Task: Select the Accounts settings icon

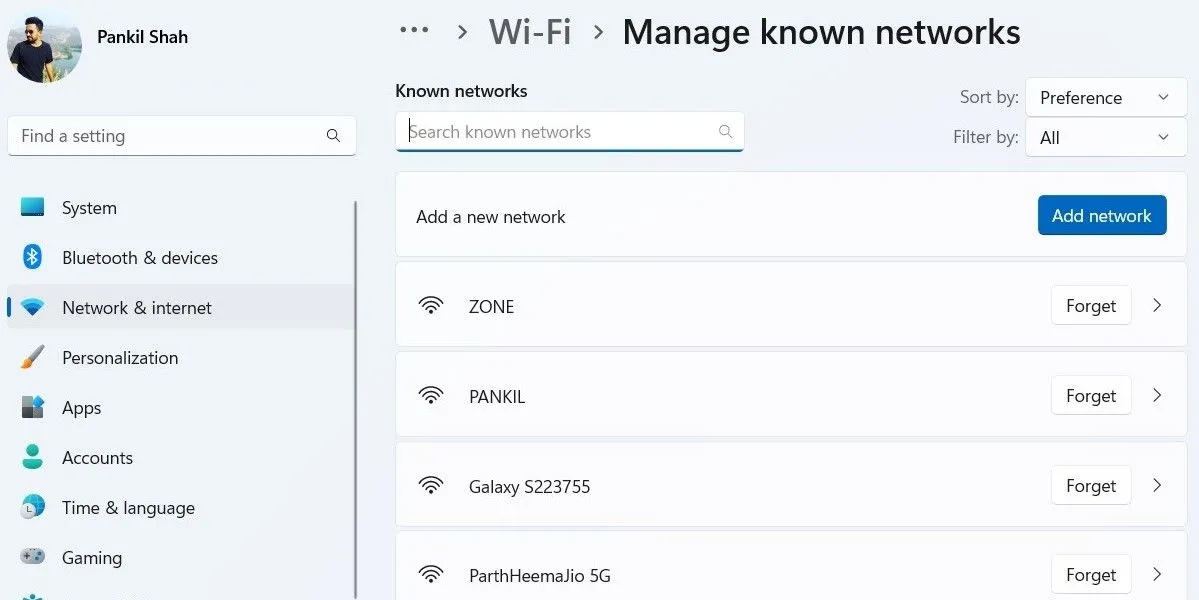Action: [34, 457]
